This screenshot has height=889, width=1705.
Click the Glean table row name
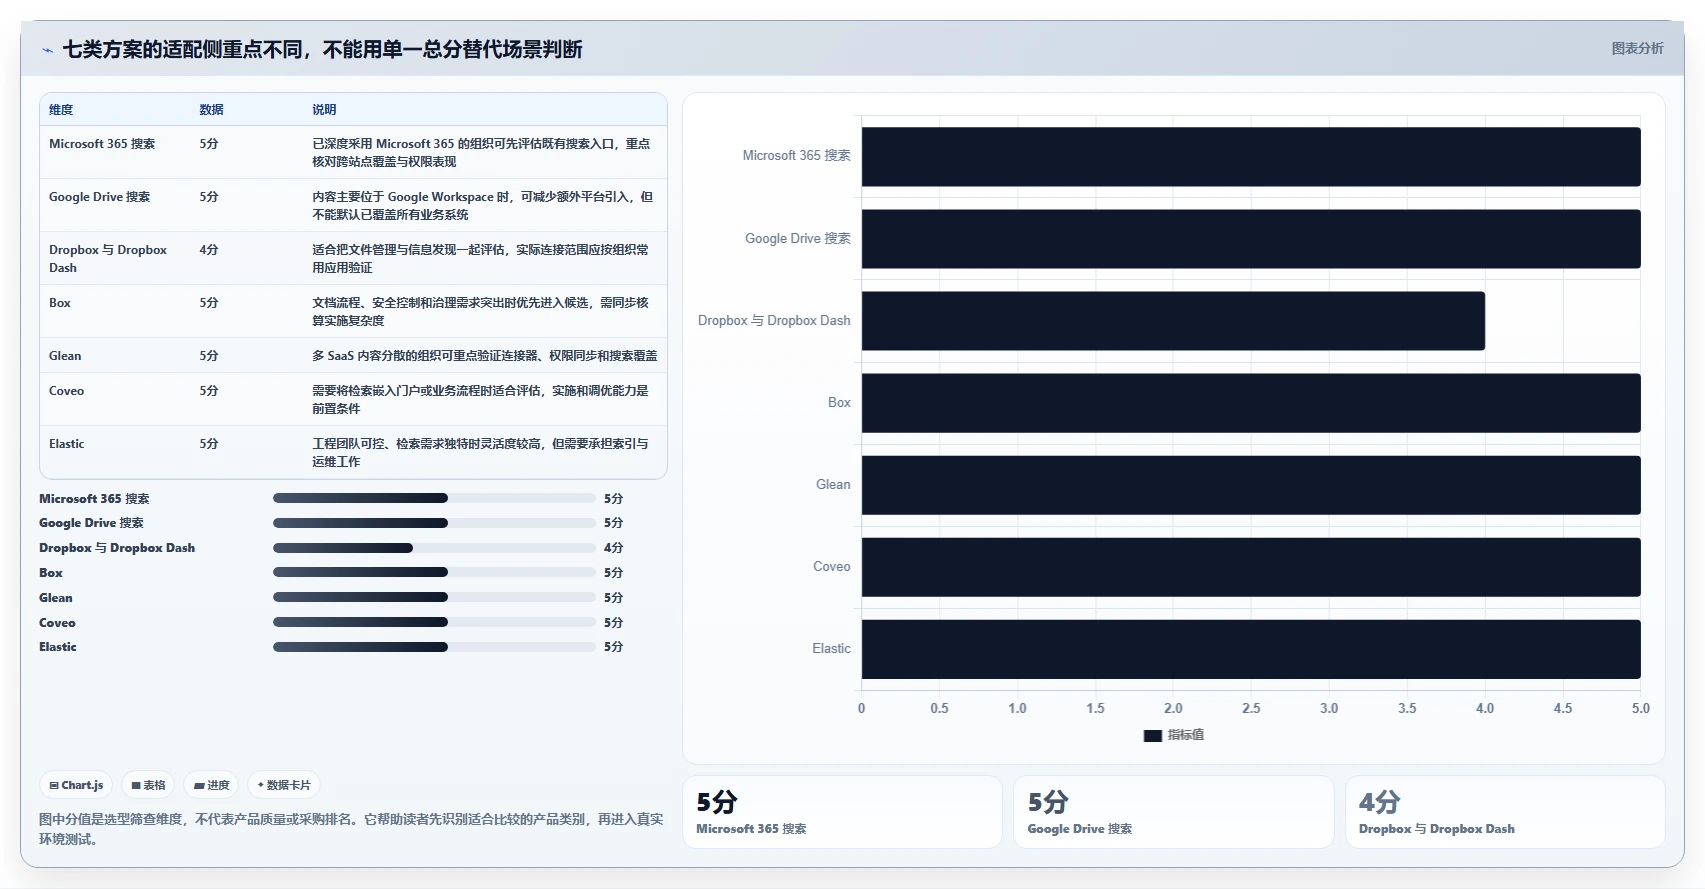click(x=65, y=356)
